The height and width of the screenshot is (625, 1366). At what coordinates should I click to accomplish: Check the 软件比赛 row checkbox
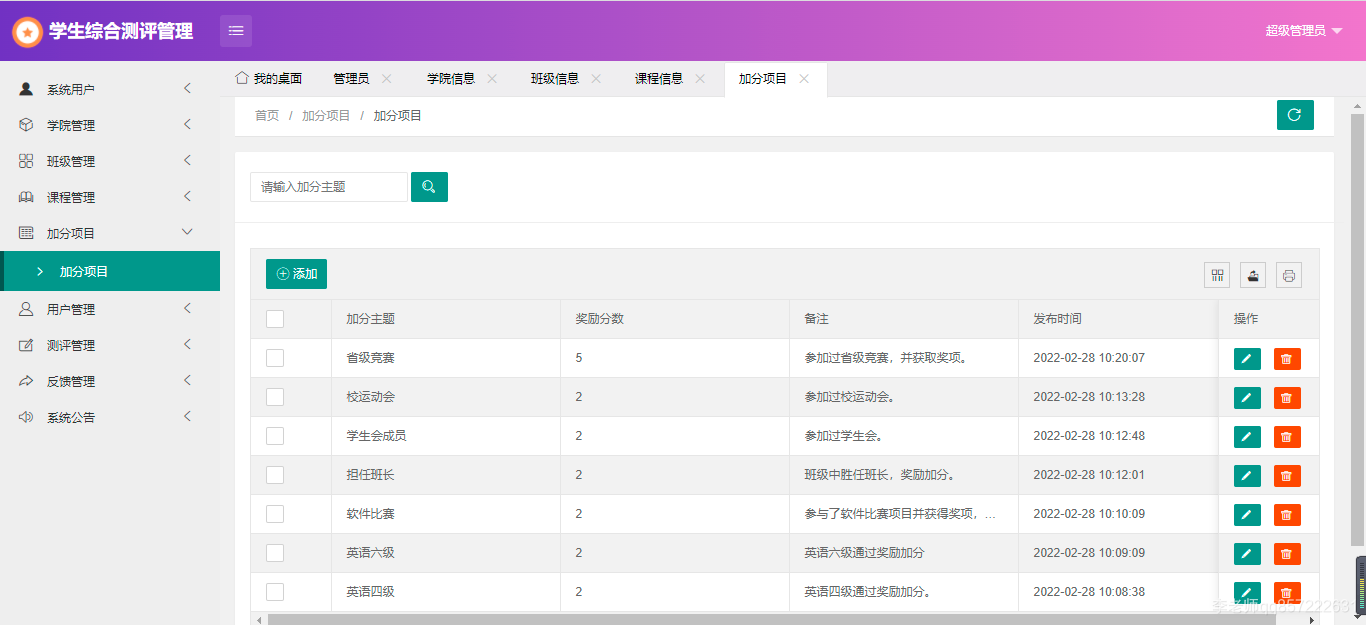(x=275, y=514)
